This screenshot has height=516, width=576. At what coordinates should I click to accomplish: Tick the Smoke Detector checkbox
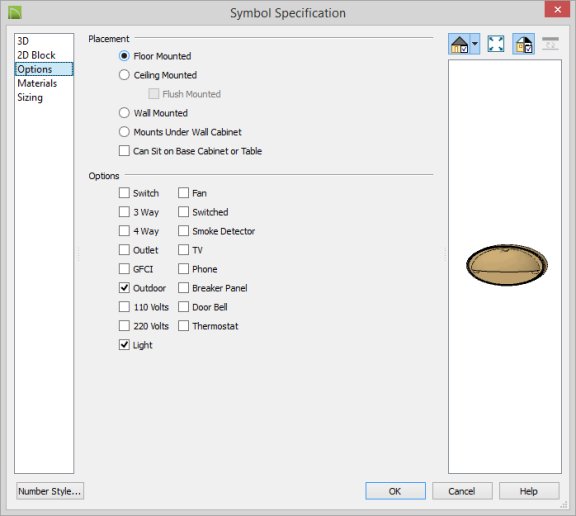click(183, 231)
